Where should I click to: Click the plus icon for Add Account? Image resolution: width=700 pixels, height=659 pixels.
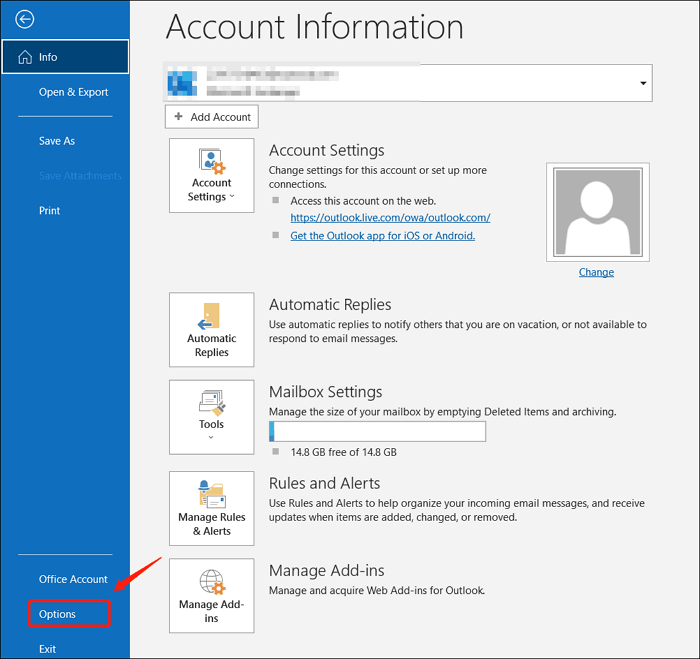tap(179, 117)
